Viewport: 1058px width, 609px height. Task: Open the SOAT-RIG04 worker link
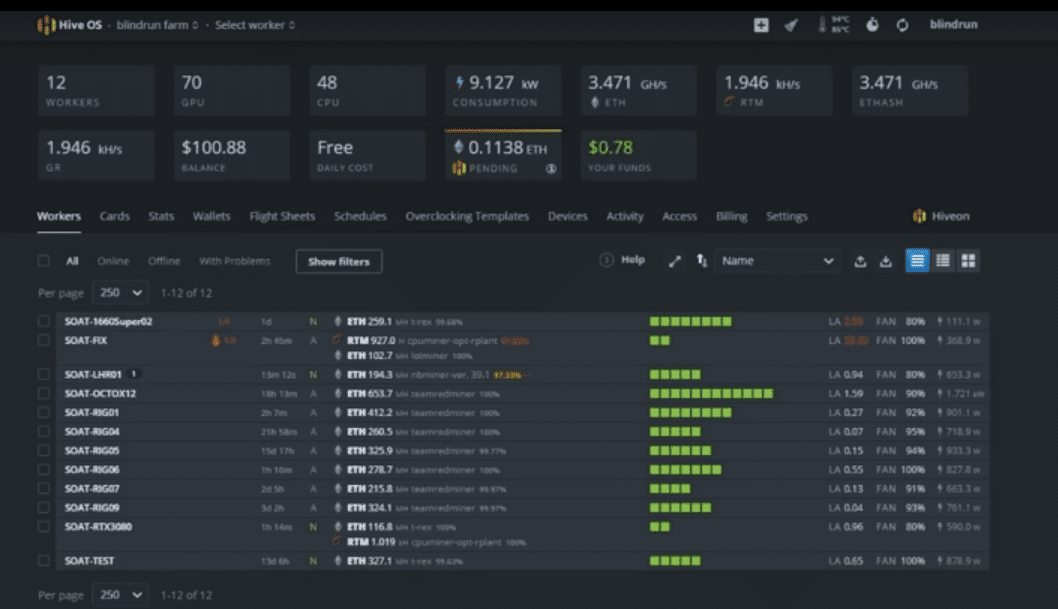(x=92, y=432)
